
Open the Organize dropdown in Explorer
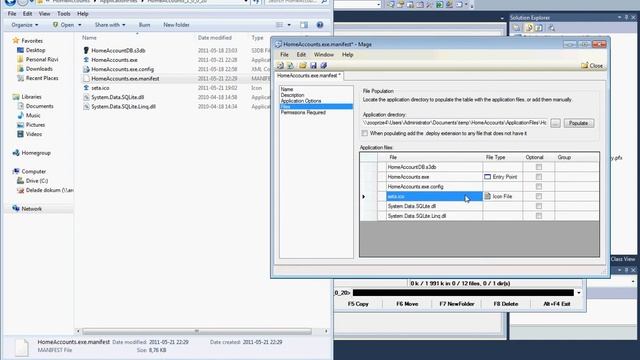(x=24, y=25)
